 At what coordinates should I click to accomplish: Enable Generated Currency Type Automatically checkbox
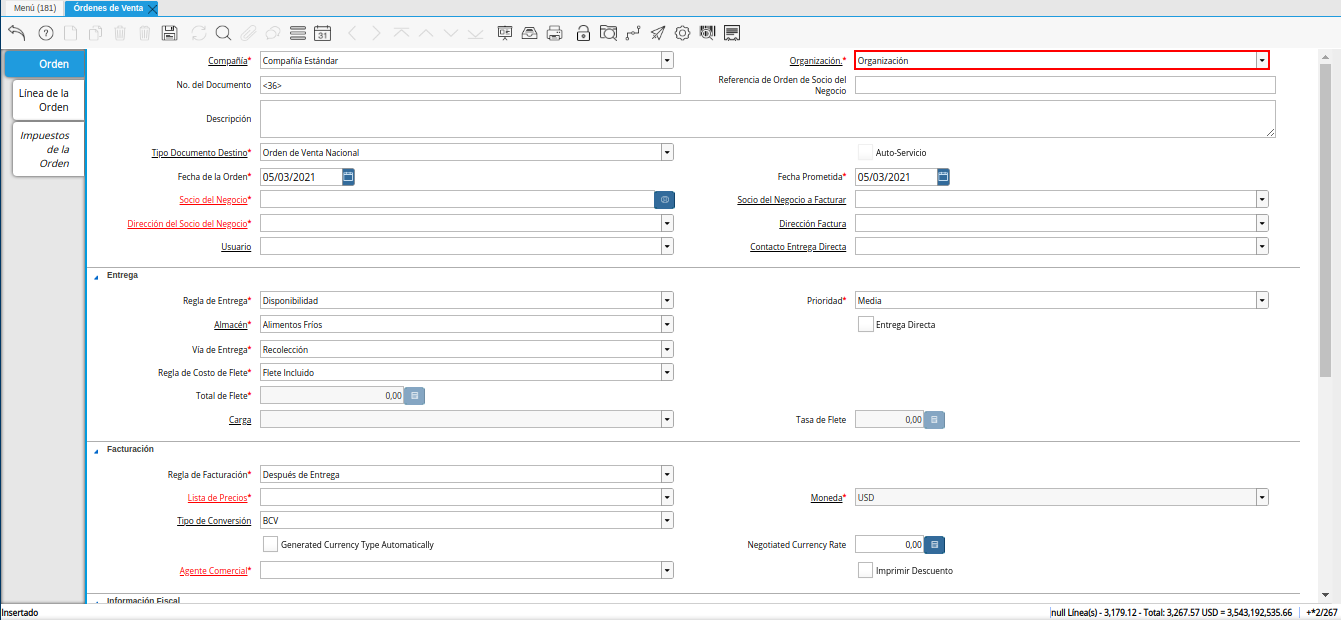[x=270, y=544]
